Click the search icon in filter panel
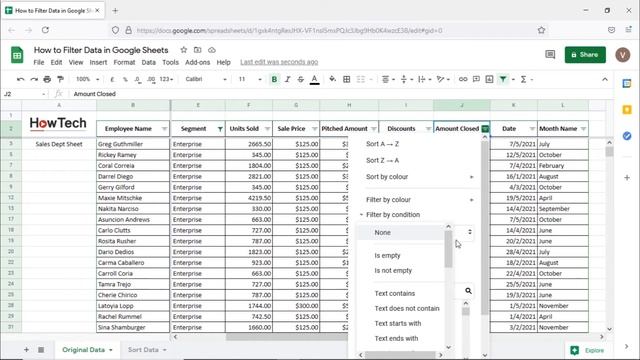 coord(468,291)
